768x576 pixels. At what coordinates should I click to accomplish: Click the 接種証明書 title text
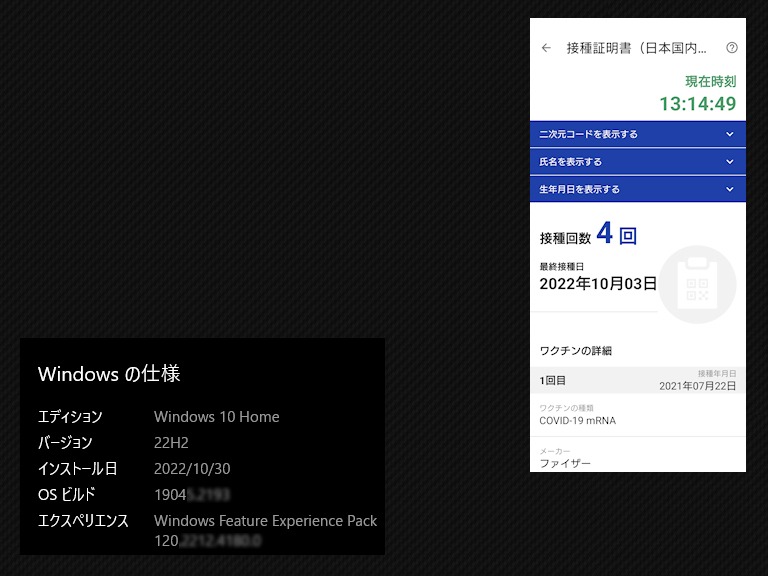[x=636, y=48]
